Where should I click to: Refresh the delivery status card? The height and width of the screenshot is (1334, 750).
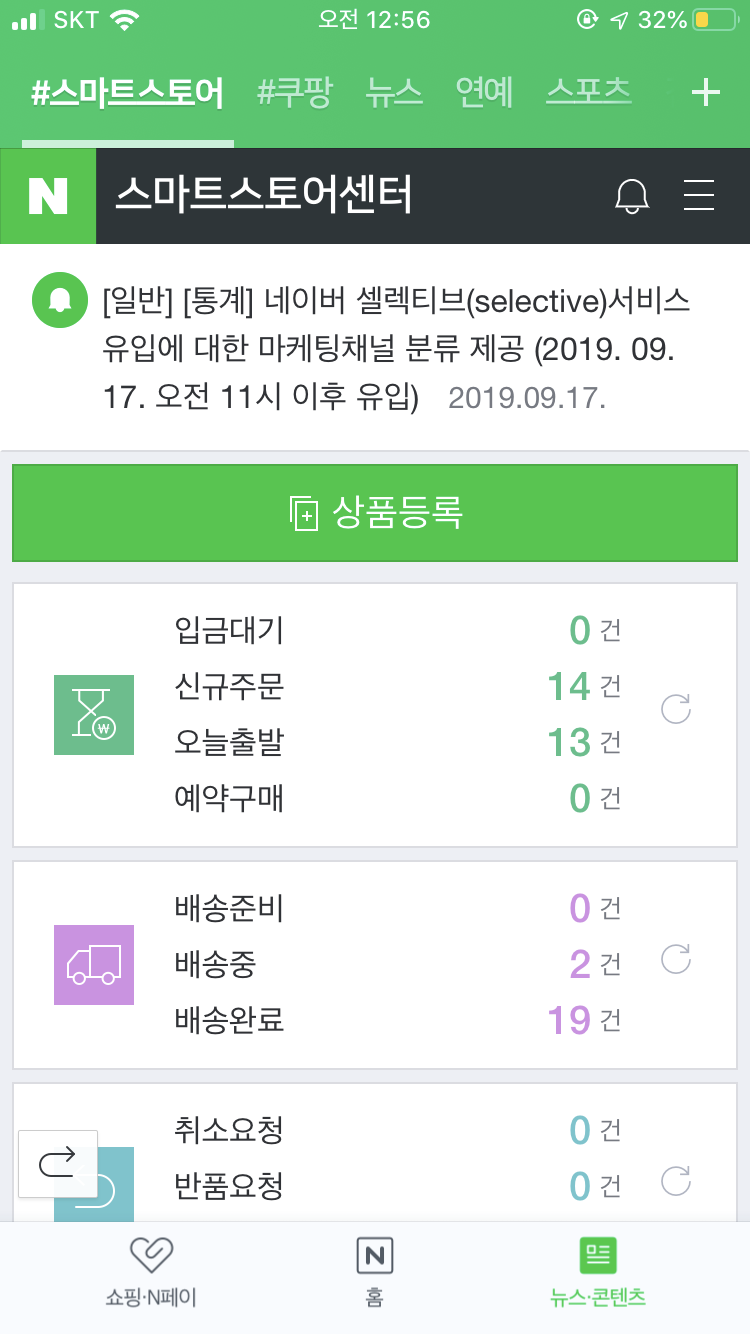click(677, 960)
